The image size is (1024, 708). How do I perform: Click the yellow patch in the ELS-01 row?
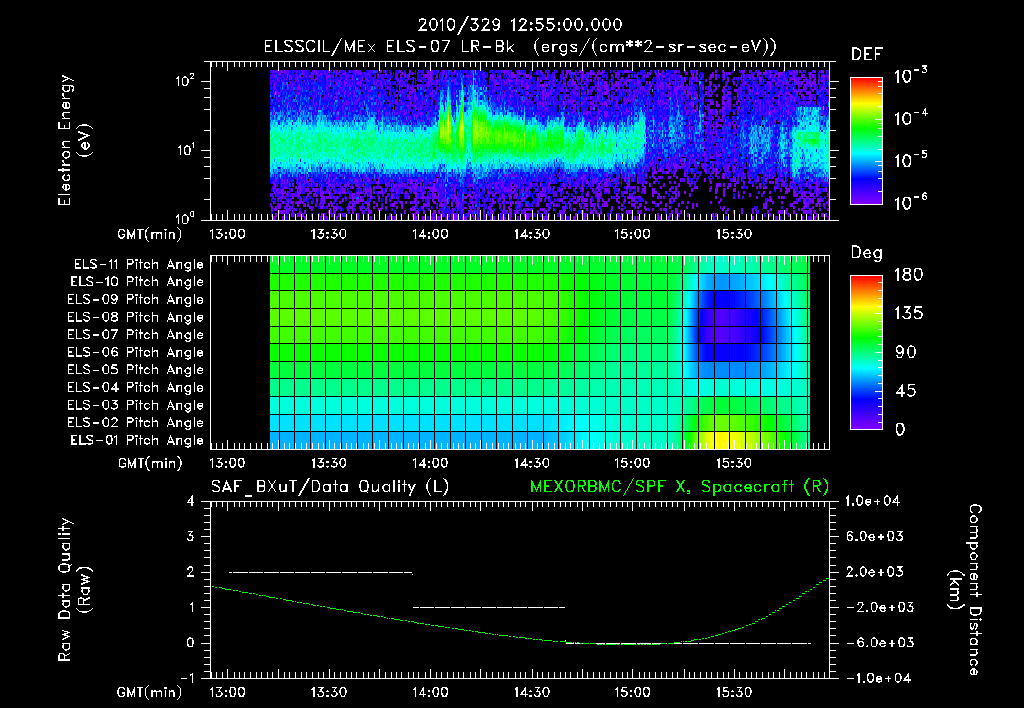[729, 439]
